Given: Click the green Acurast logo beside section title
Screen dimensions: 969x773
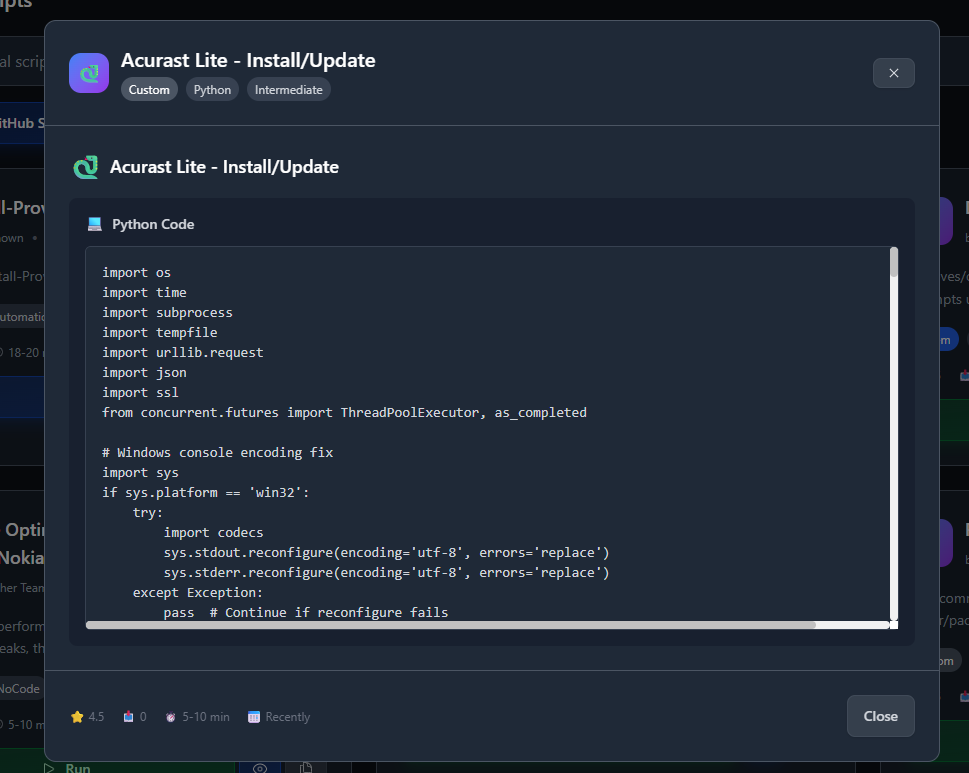Looking at the screenshot, I should (x=86, y=167).
